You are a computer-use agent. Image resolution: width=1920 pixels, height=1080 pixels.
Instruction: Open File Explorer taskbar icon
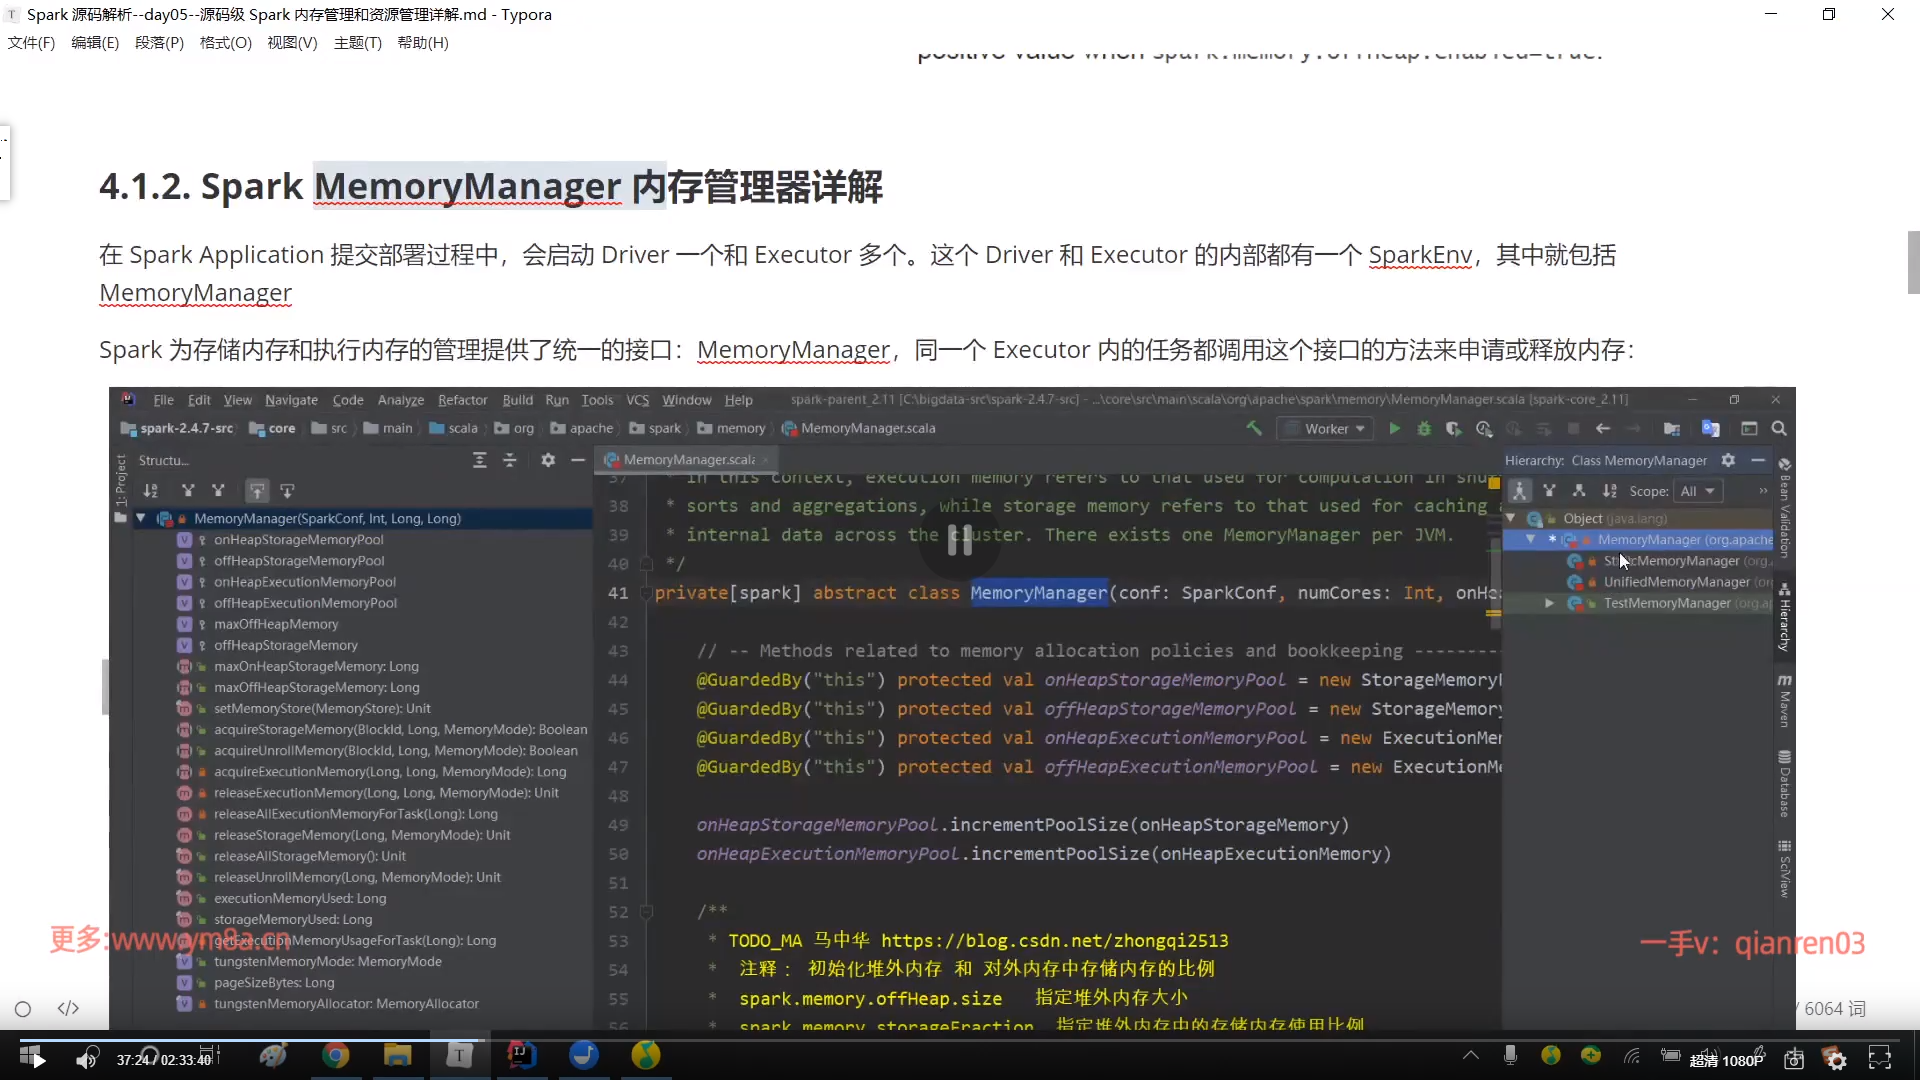398,1056
